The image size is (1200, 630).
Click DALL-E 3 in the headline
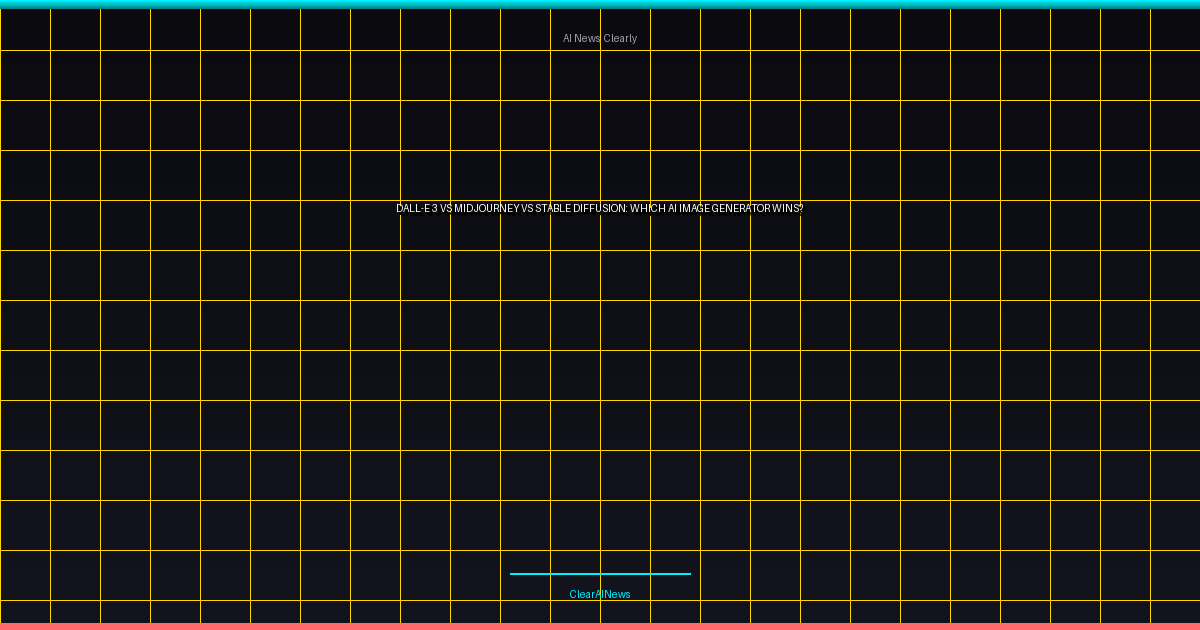[x=416, y=209]
